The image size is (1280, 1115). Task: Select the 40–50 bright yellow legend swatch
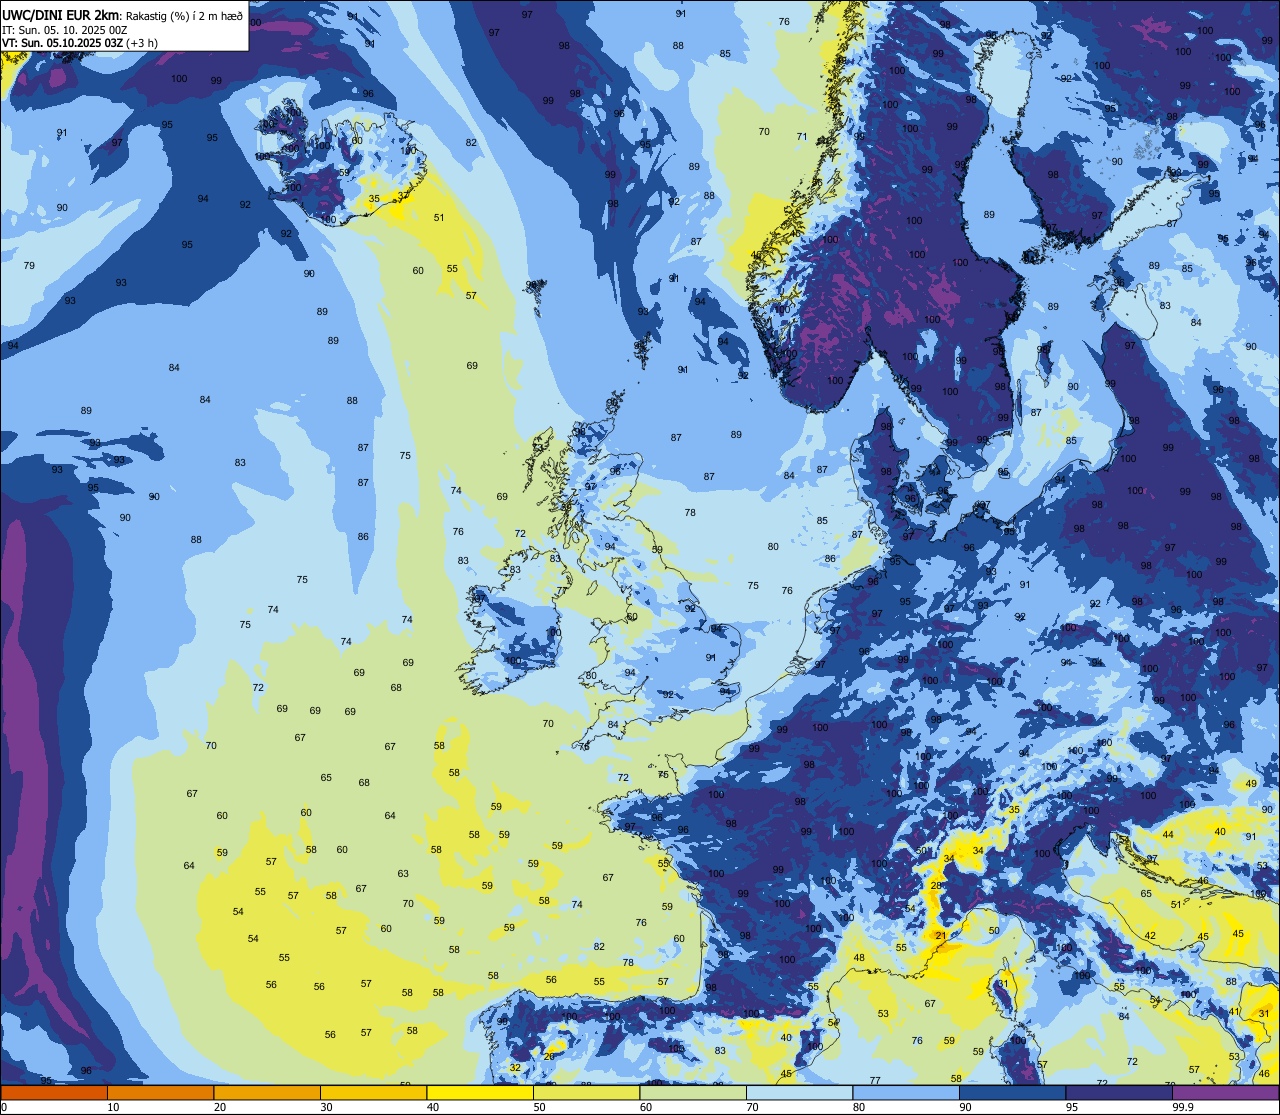click(480, 1092)
